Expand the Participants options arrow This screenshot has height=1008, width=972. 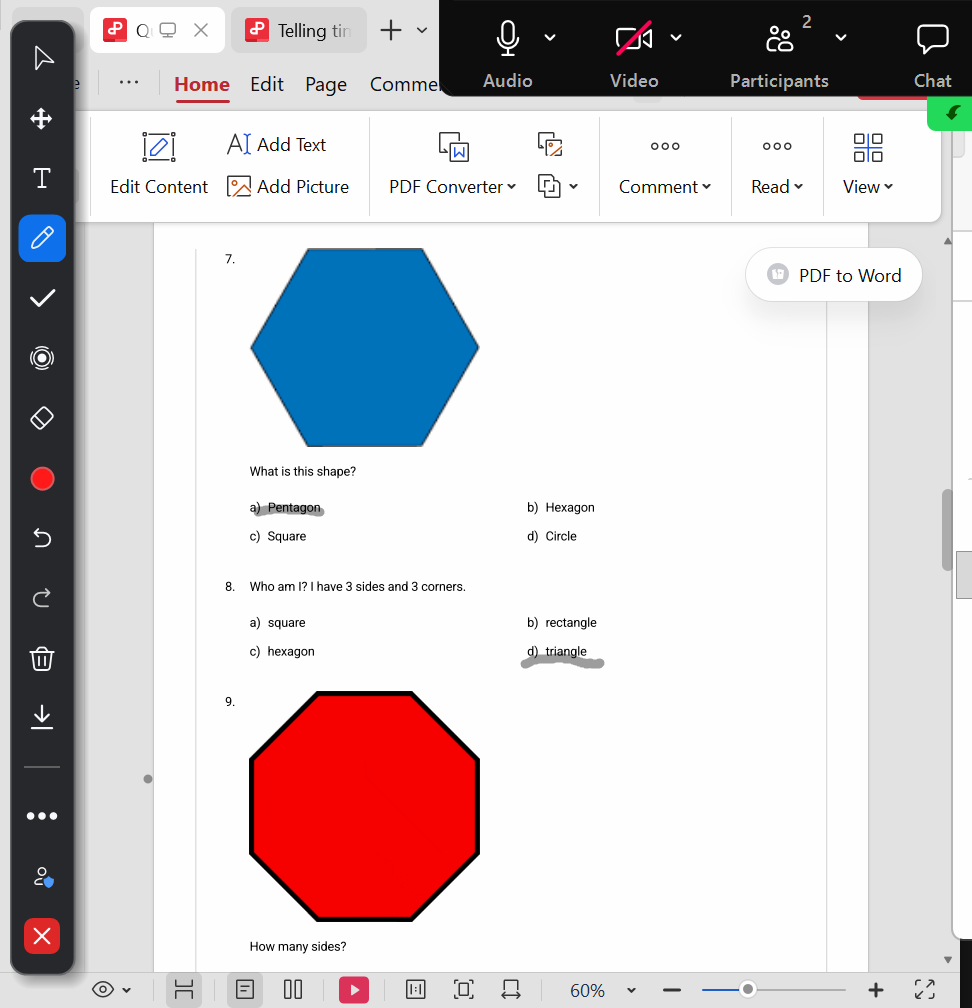[840, 38]
